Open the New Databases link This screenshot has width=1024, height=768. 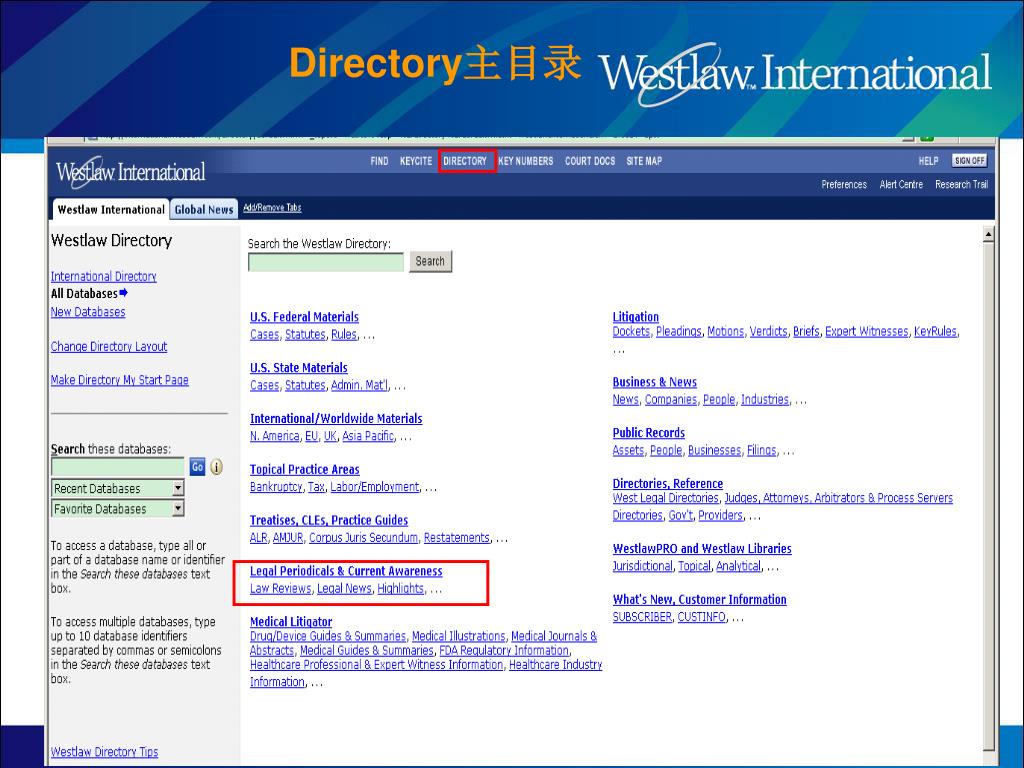click(x=88, y=312)
